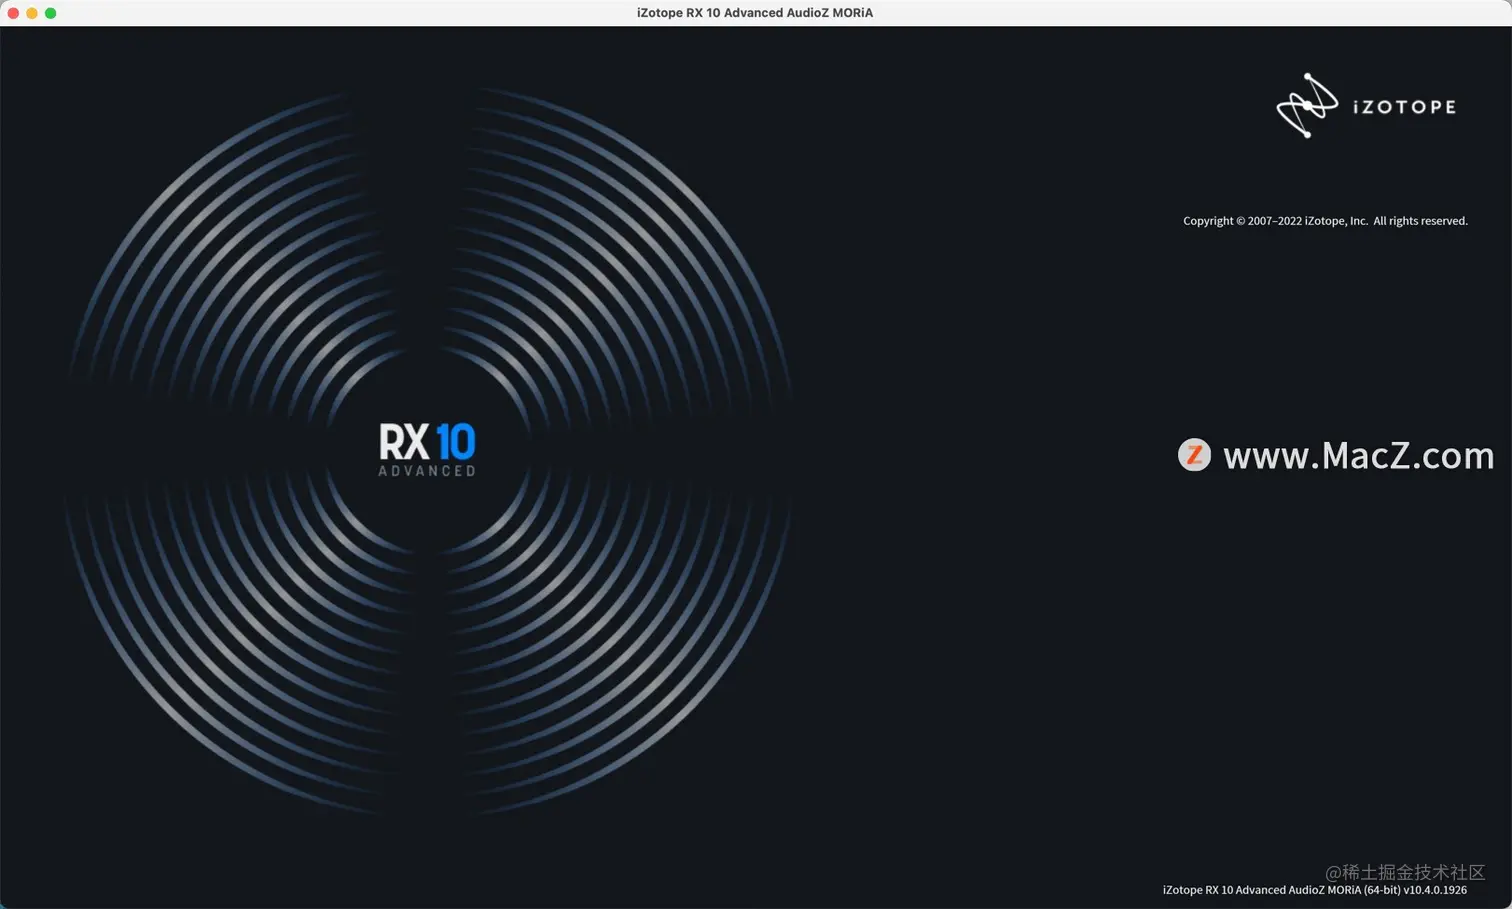Click the window title iZotope RX 10 Advanced
Viewport: 1512px width, 909px height.
755,13
